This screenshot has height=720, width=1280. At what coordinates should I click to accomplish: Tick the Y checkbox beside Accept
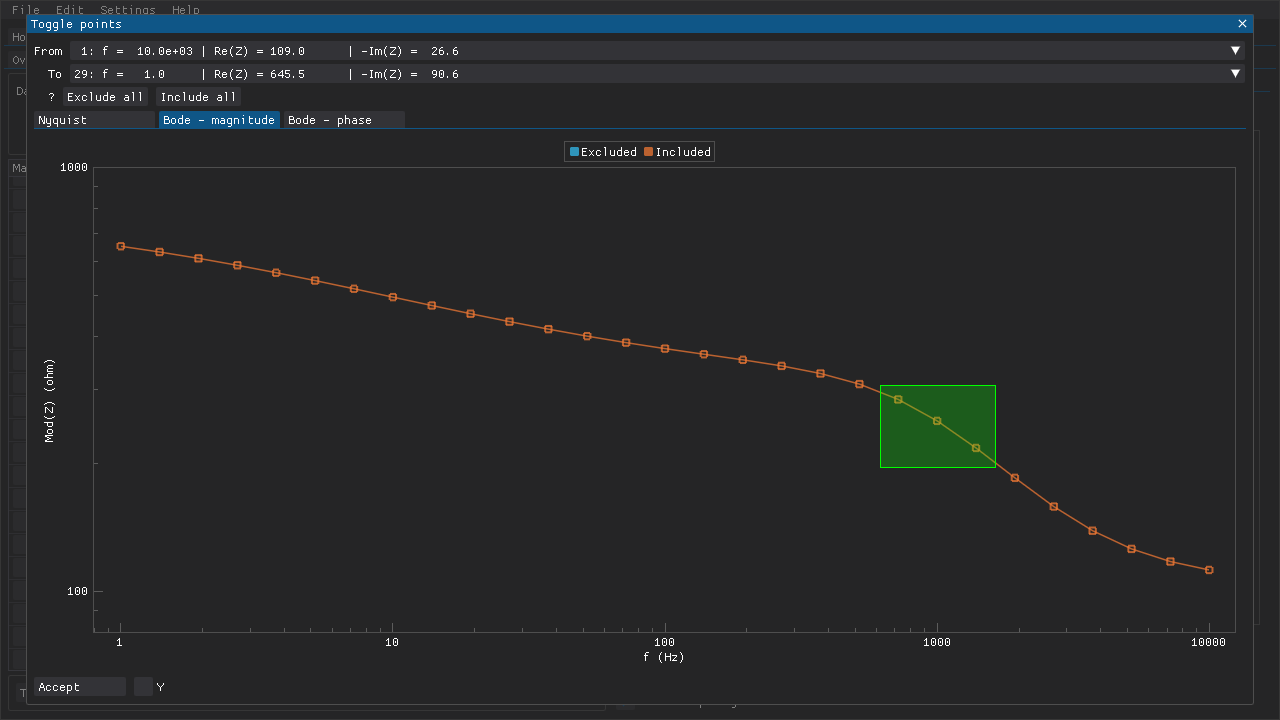pos(143,687)
